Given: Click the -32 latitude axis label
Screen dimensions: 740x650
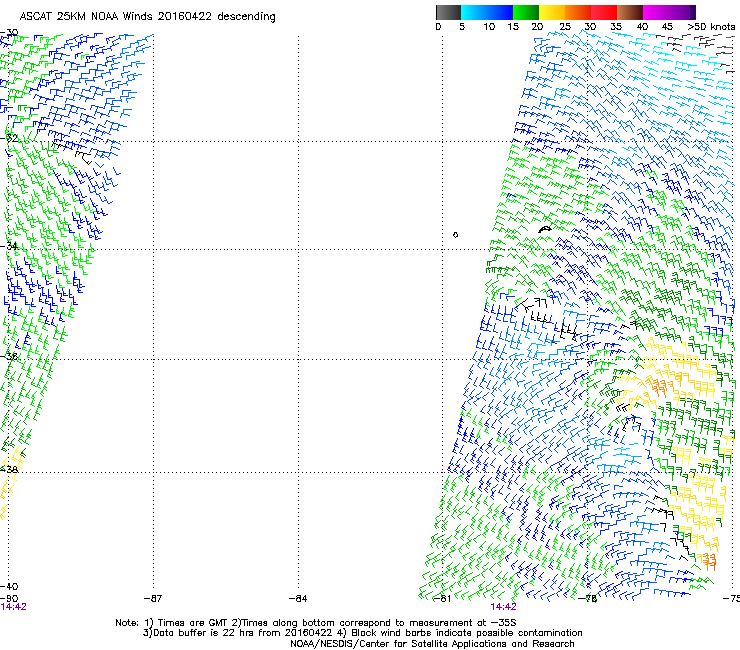Looking at the screenshot, I should (9, 138).
